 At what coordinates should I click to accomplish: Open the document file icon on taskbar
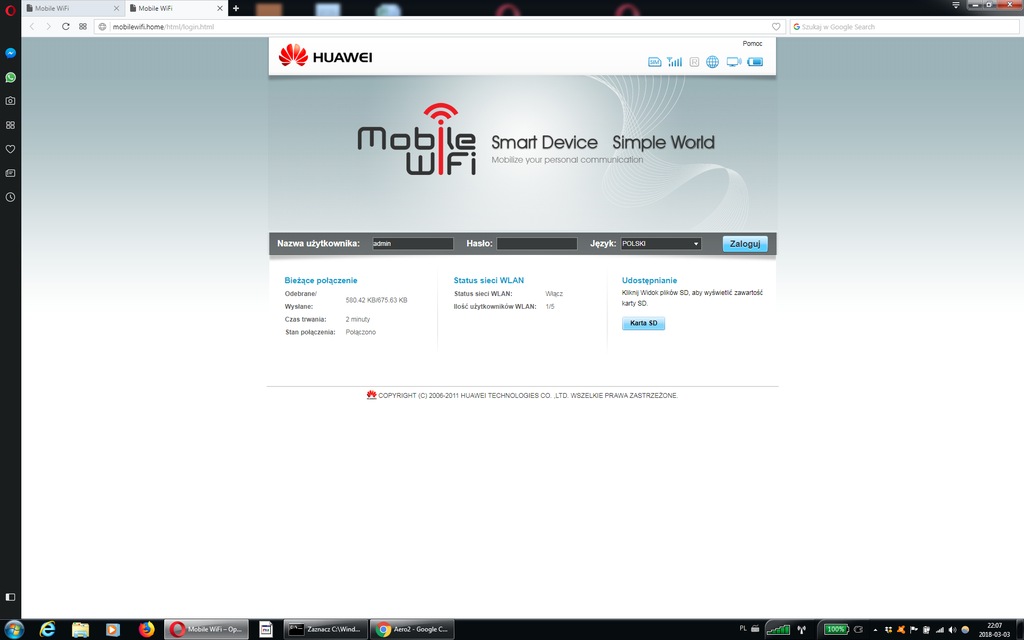coord(266,630)
